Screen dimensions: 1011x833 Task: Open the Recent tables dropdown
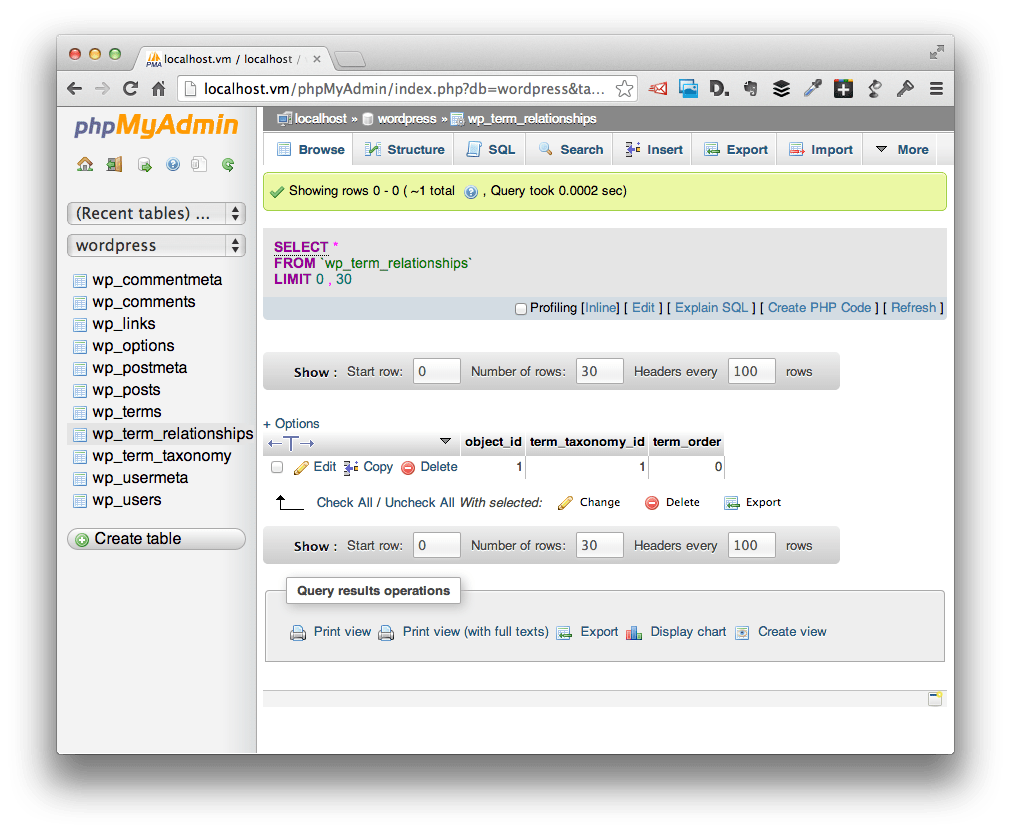tap(156, 213)
